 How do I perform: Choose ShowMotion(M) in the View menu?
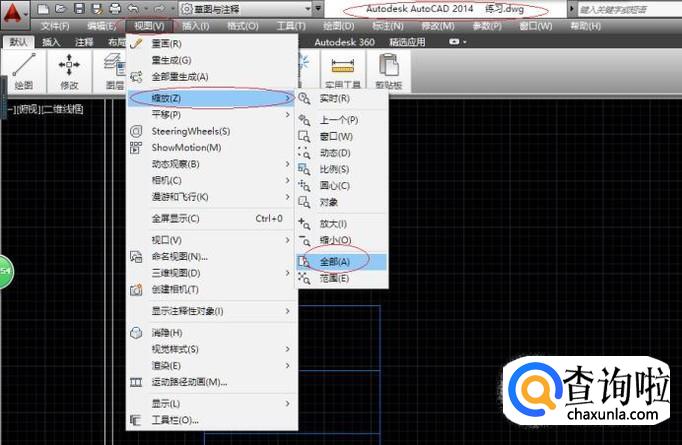click(x=212, y=147)
